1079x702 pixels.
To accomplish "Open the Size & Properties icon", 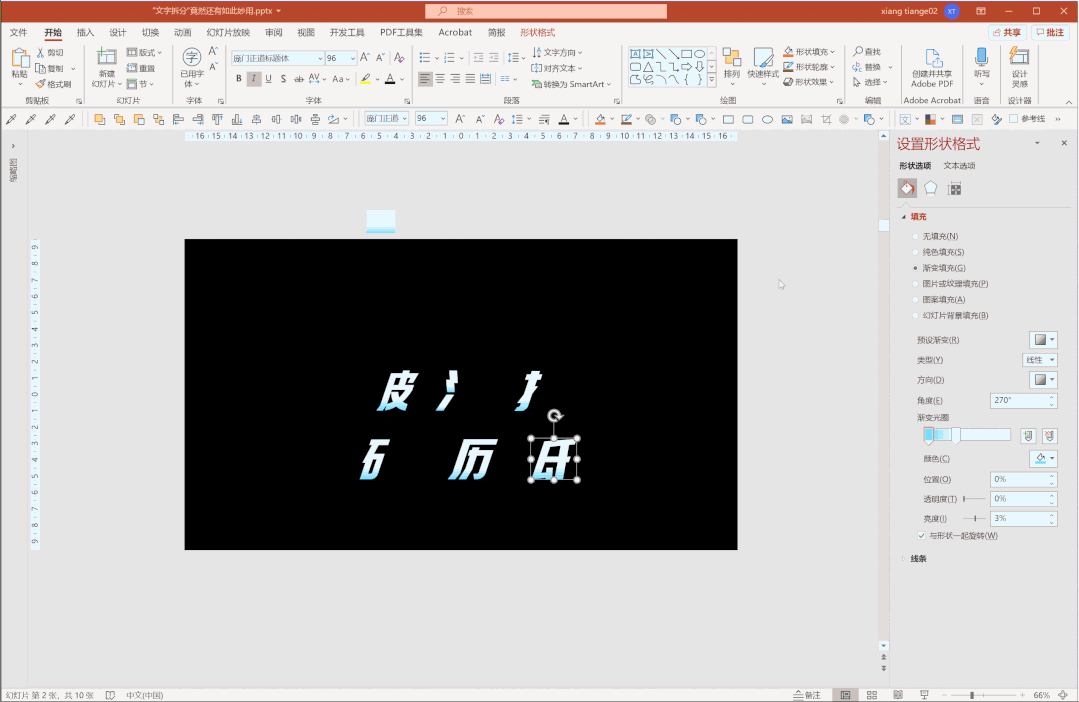I will pos(955,189).
